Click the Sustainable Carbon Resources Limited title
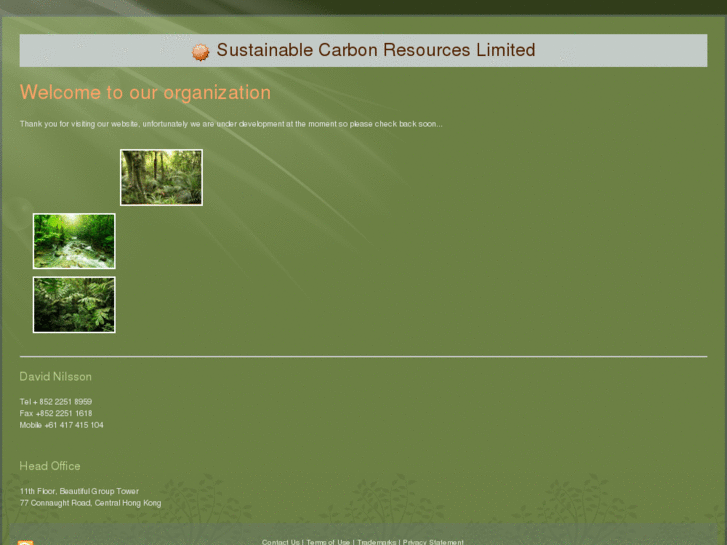 coord(375,50)
